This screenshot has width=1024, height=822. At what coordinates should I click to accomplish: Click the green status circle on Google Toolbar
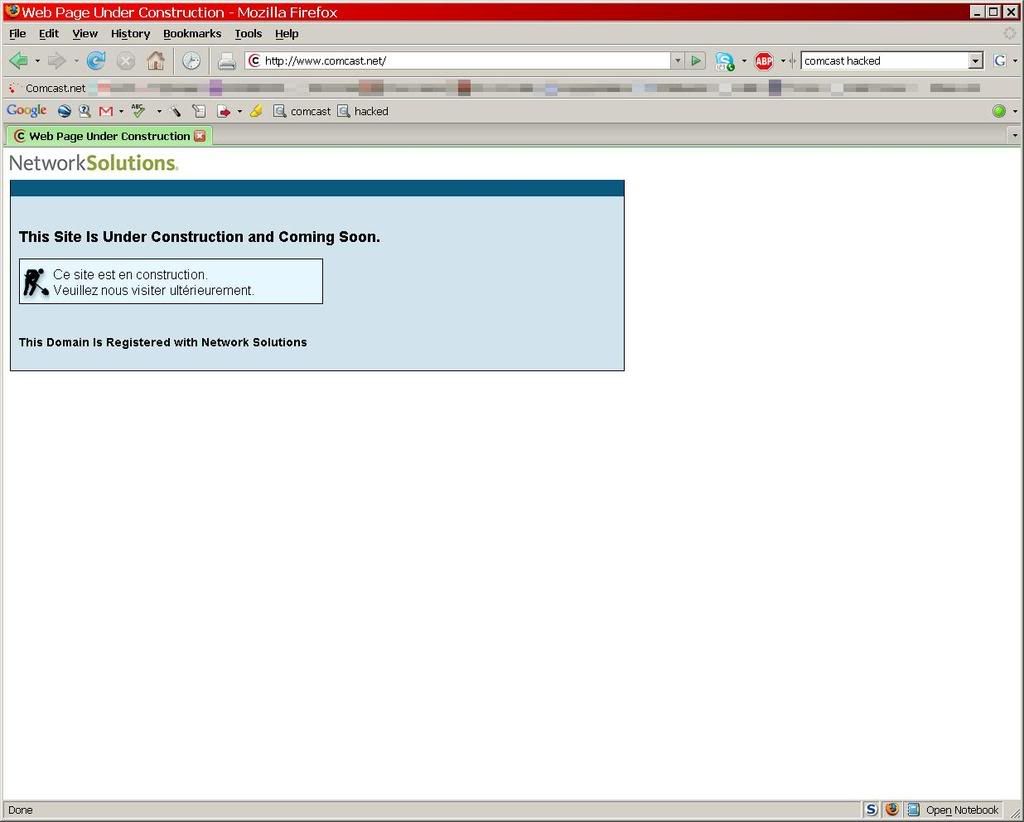[x=999, y=112]
